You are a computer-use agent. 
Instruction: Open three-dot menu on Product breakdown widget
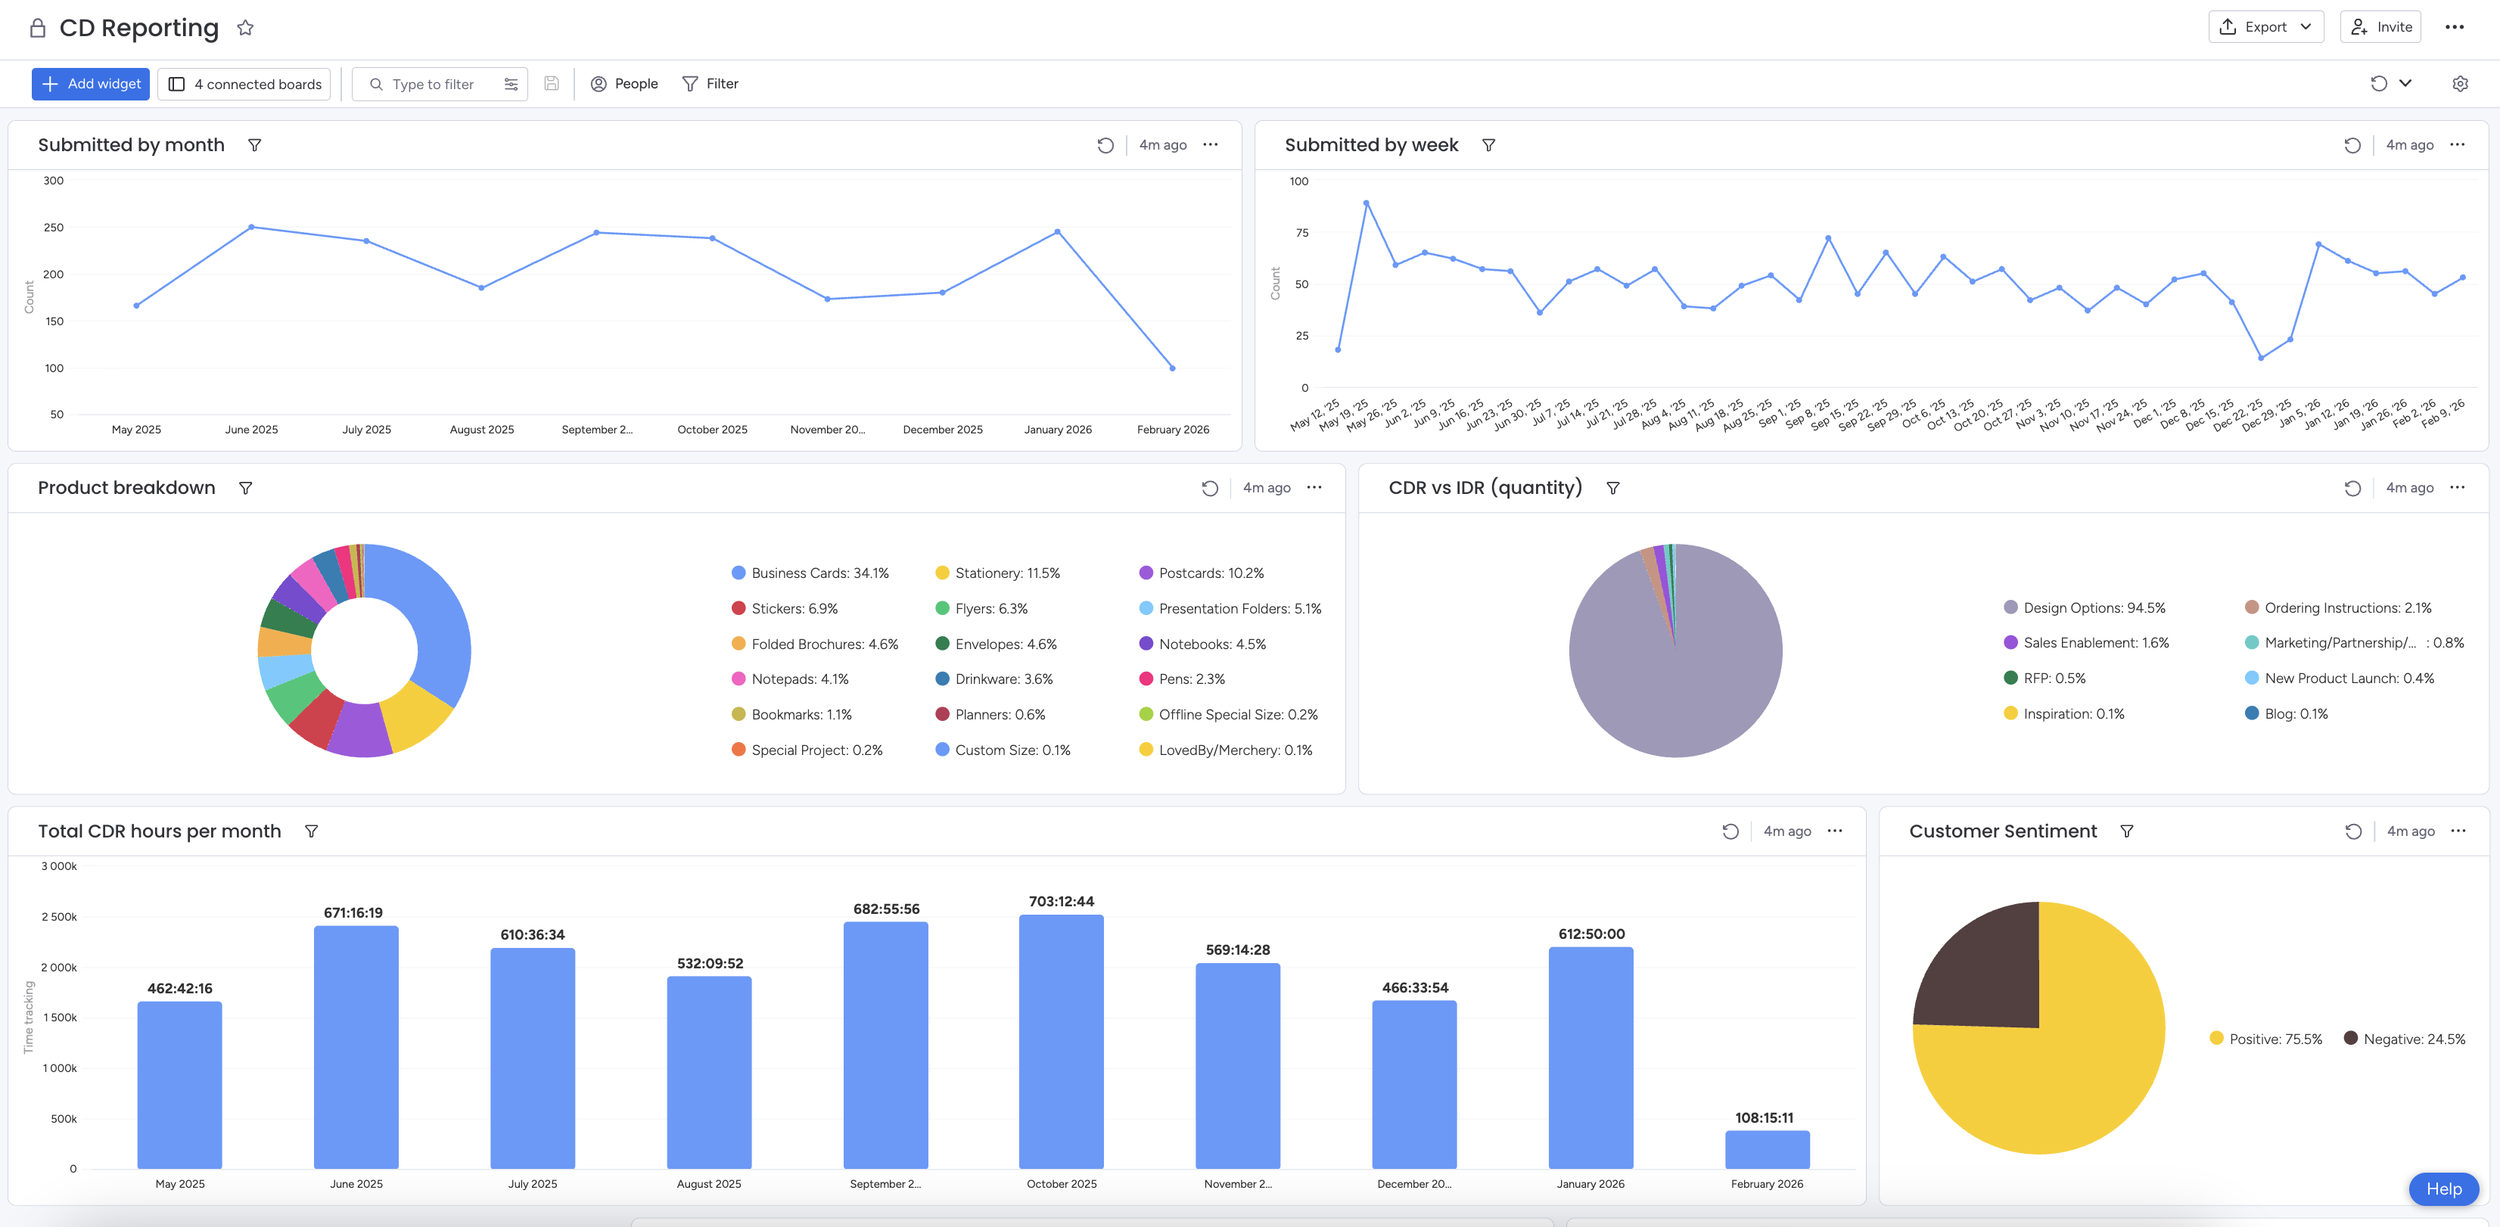pos(1314,488)
